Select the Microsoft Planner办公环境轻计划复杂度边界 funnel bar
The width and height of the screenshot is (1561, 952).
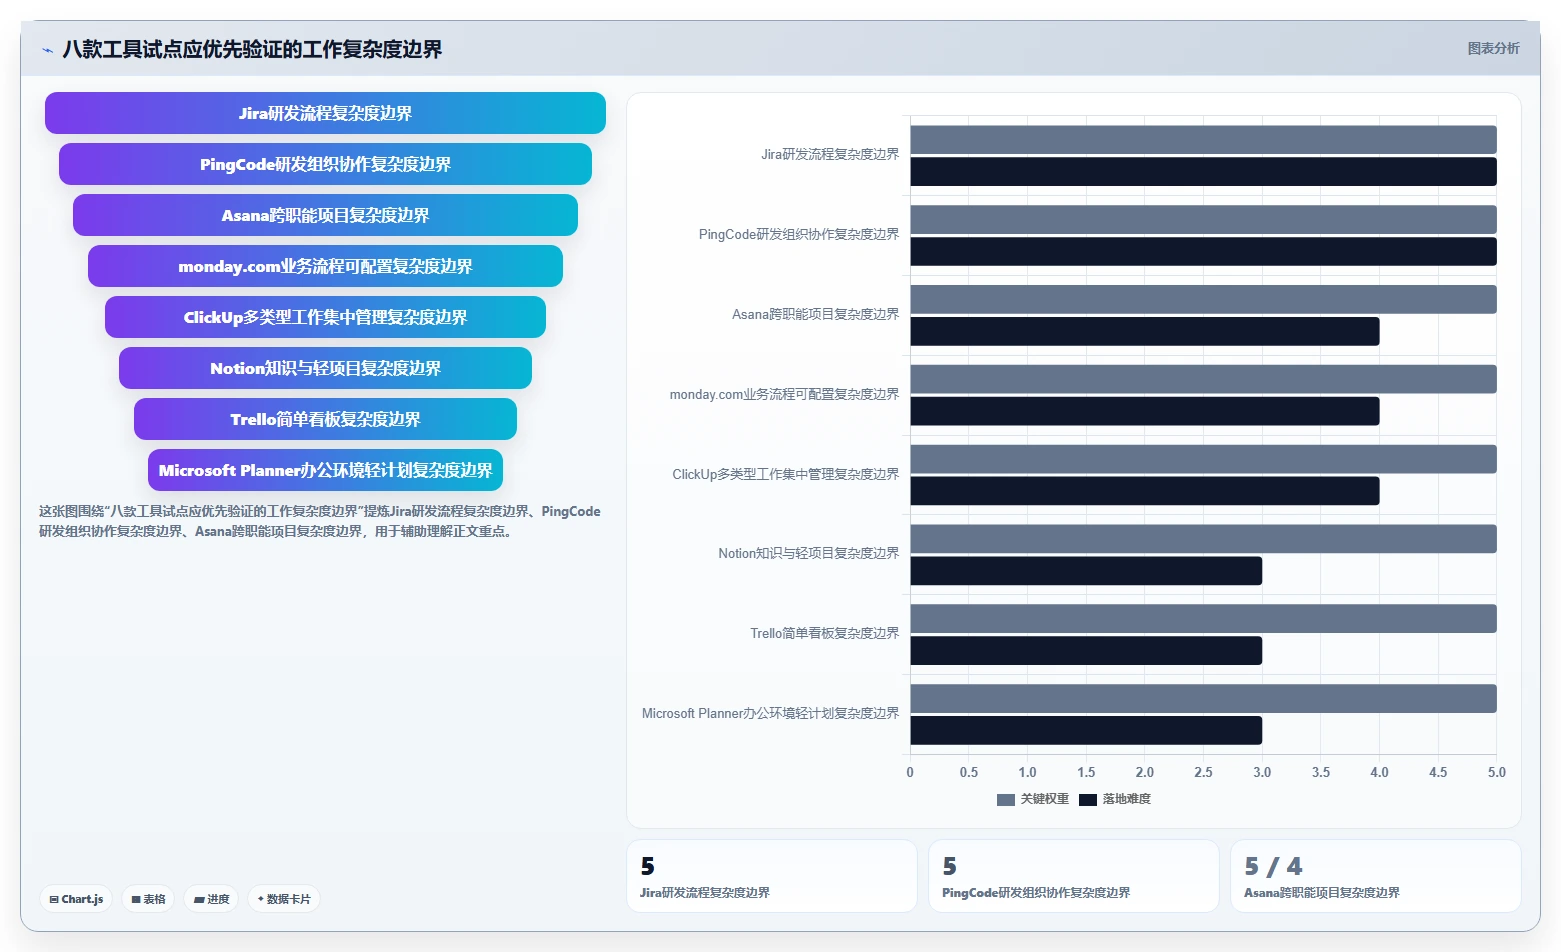click(x=325, y=470)
